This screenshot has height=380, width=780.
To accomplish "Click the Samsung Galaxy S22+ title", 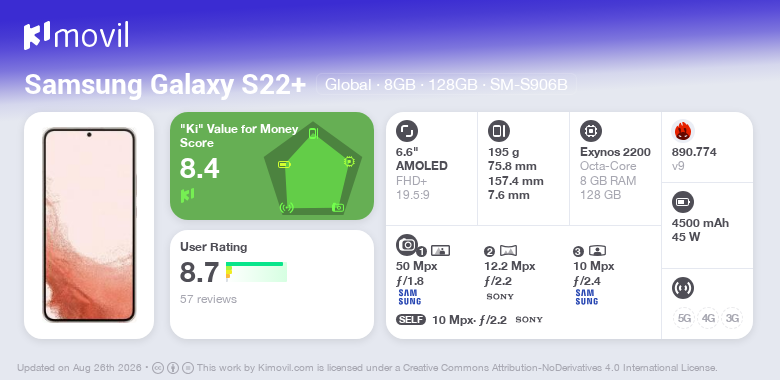I will (165, 85).
